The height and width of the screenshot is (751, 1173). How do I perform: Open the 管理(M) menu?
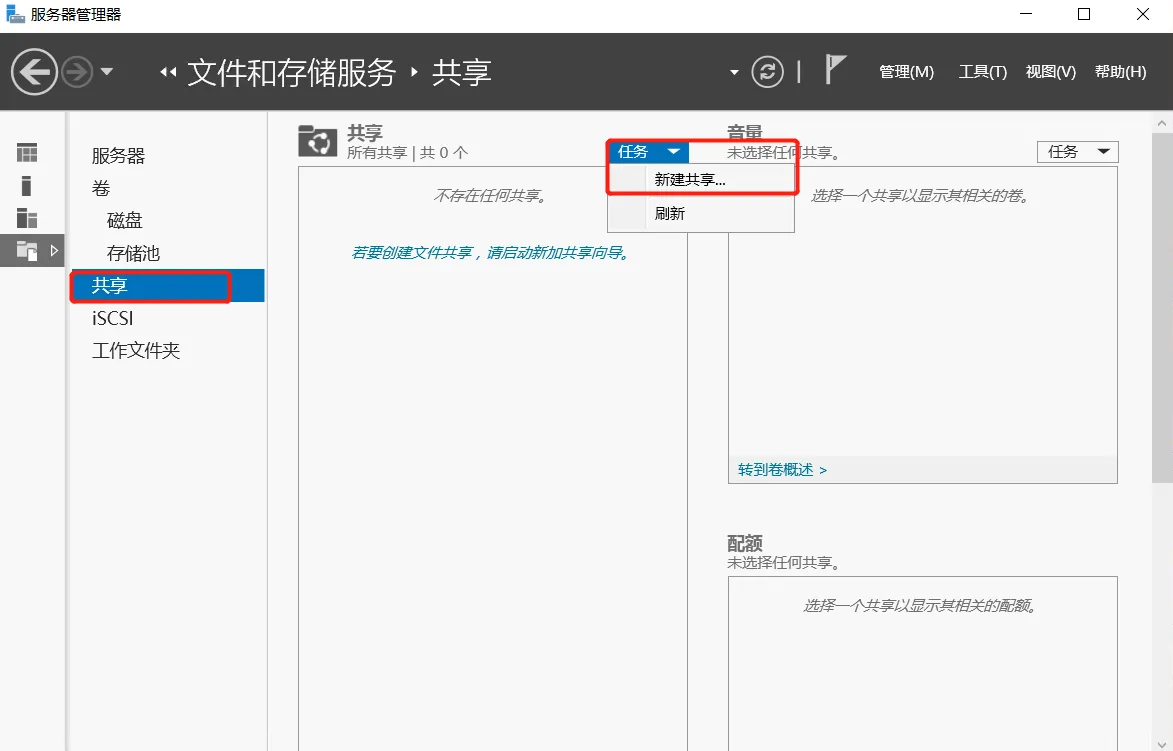point(906,72)
